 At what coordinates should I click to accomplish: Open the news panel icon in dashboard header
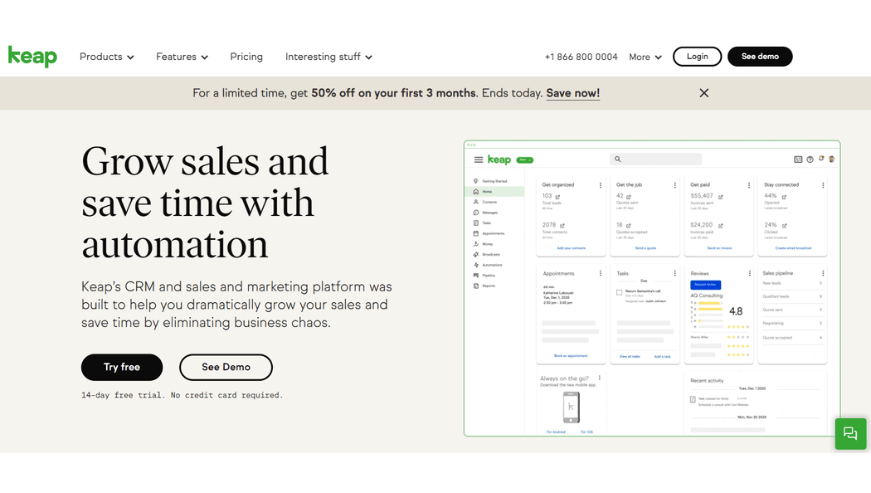click(x=798, y=159)
